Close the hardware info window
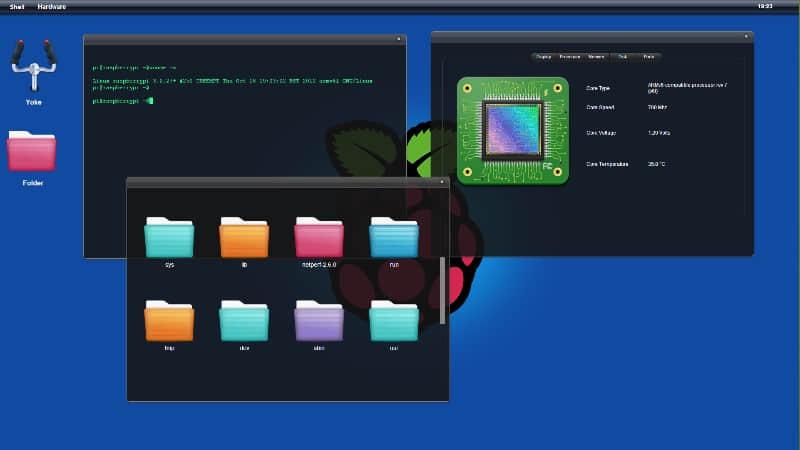The width and height of the screenshot is (800, 450). (x=746, y=36)
